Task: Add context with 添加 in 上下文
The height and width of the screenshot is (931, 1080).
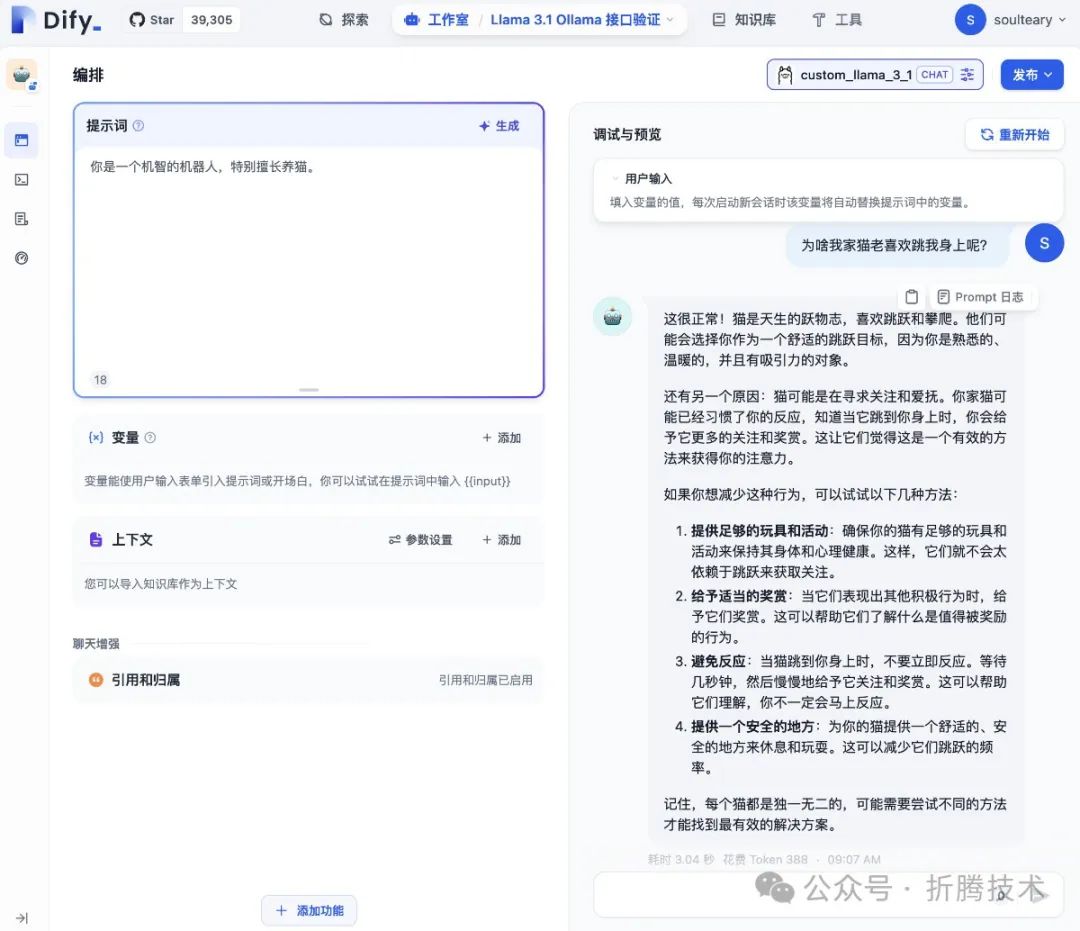Action: click(x=501, y=540)
